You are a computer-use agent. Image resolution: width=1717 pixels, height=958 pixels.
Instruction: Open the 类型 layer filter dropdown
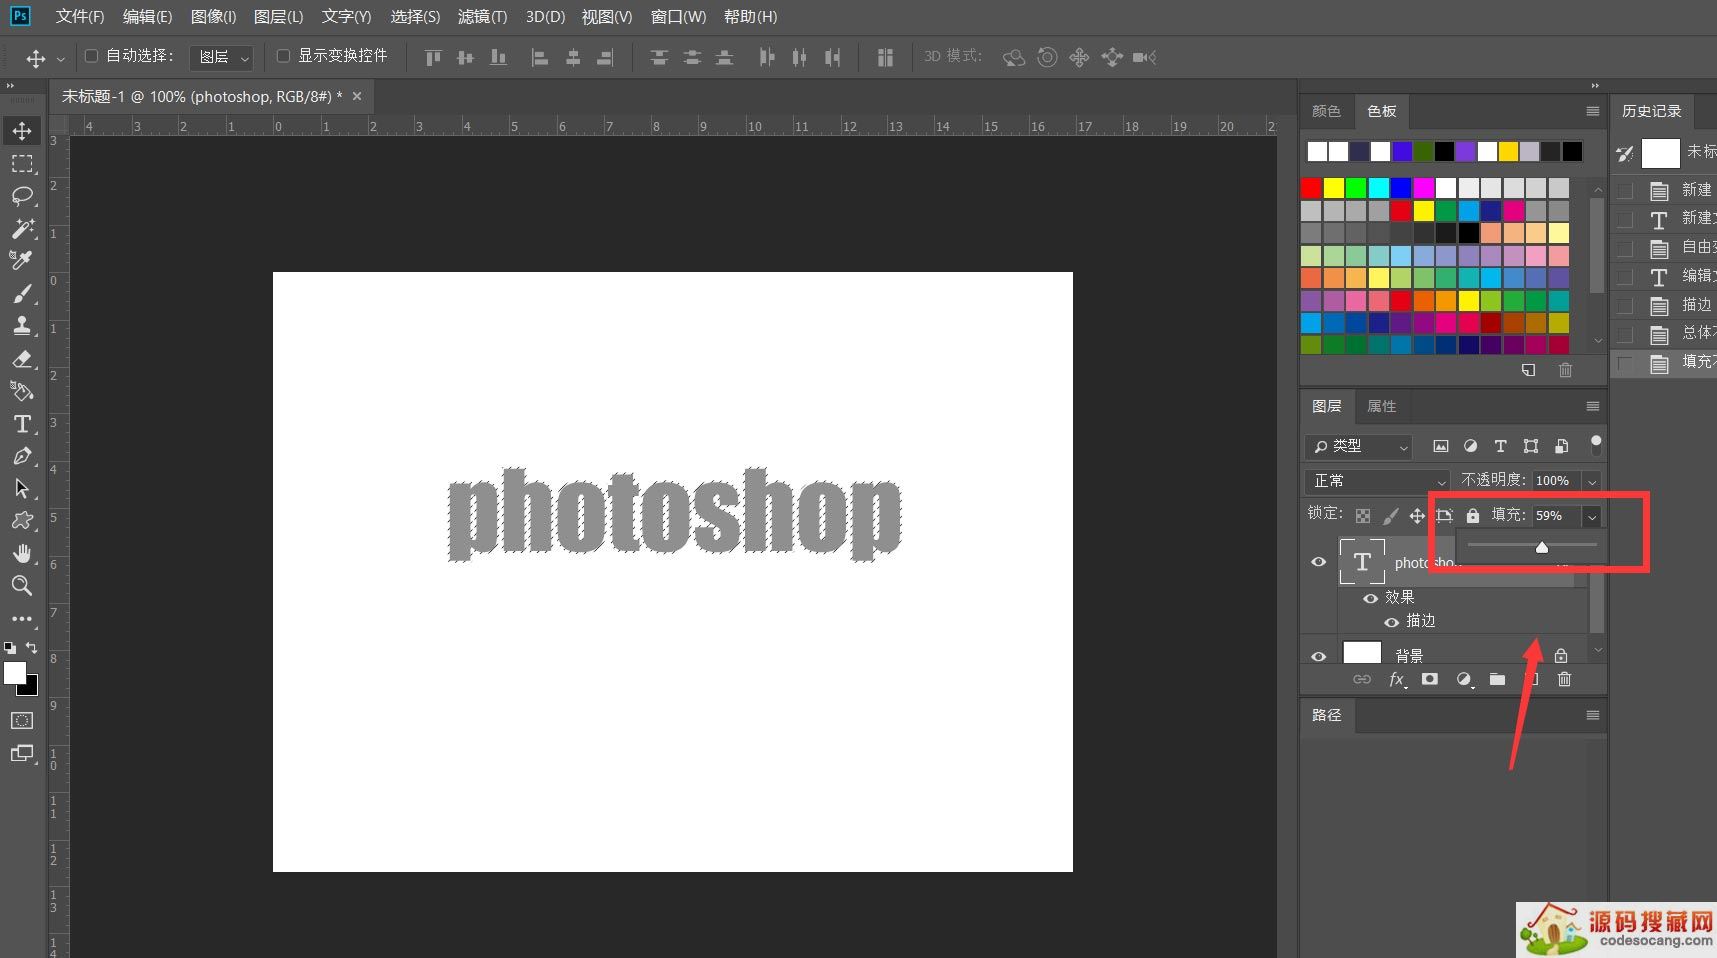point(1358,446)
